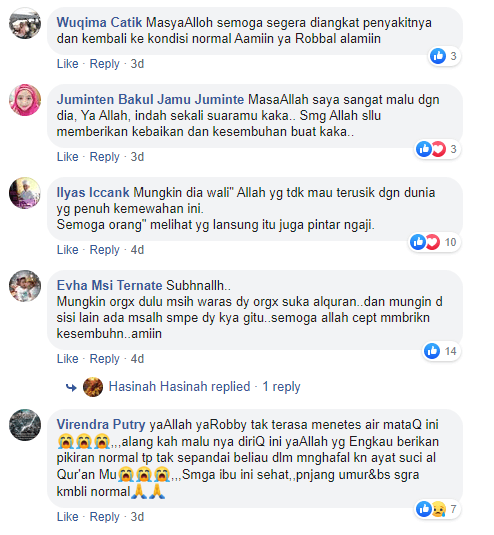The image size is (494, 535).
Task: Click the 4d timestamp on Ilyas Iccank's comment
Action: click(137, 250)
